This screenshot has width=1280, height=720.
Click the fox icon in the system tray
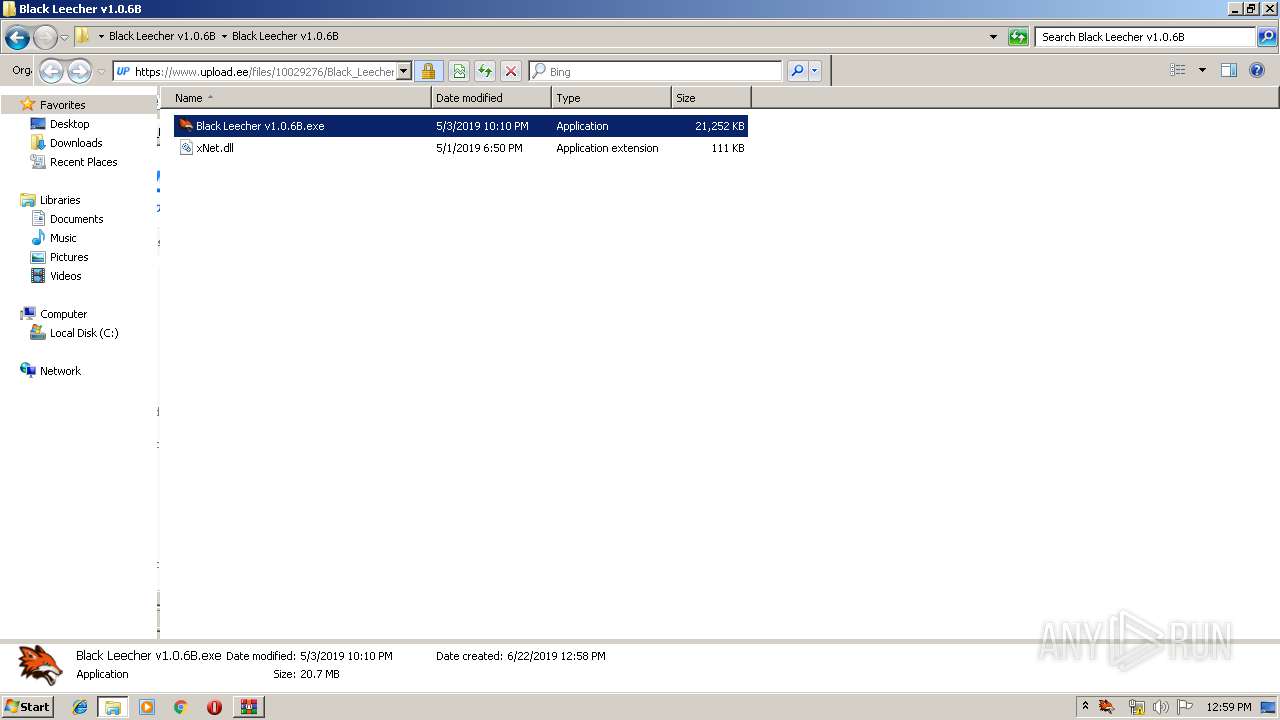pyautogui.click(x=1107, y=707)
